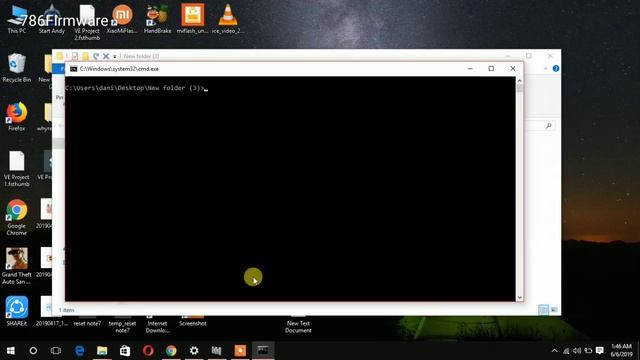The height and width of the screenshot is (360, 640).
Task: Switch Explorer to details view
Action: [543, 310]
